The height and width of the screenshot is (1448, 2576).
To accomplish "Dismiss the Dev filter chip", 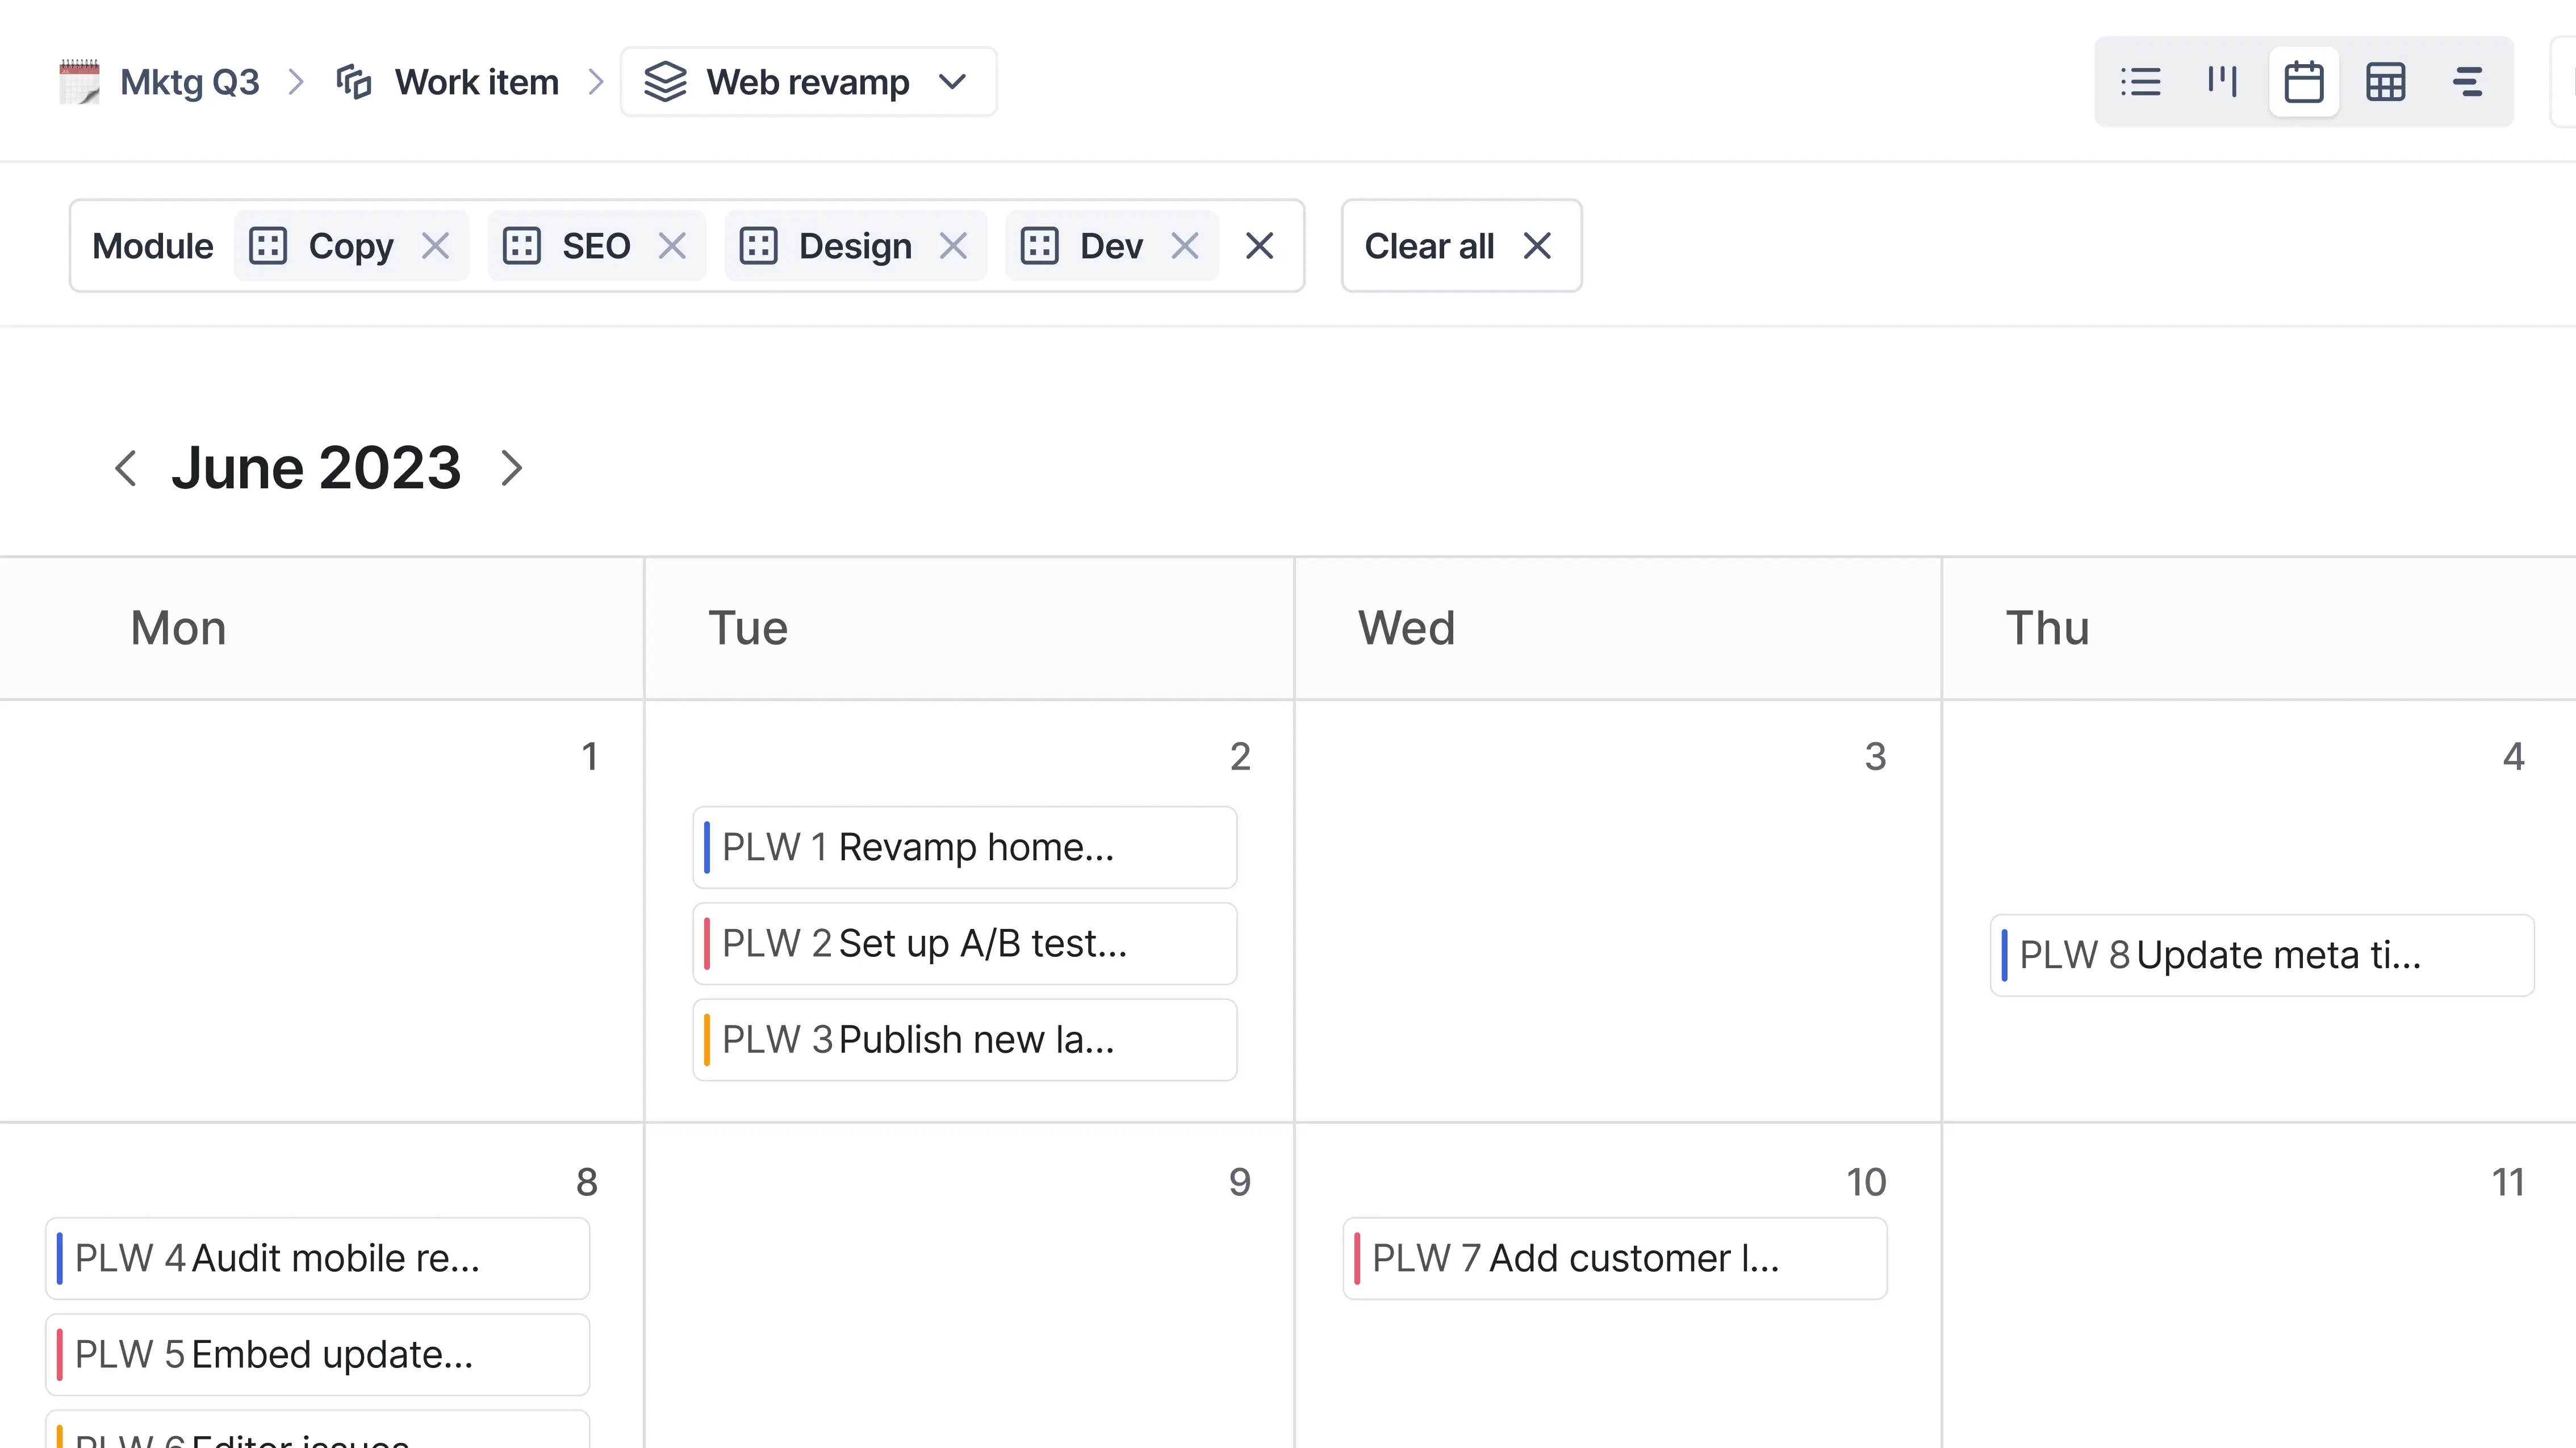I will [1185, 246].
